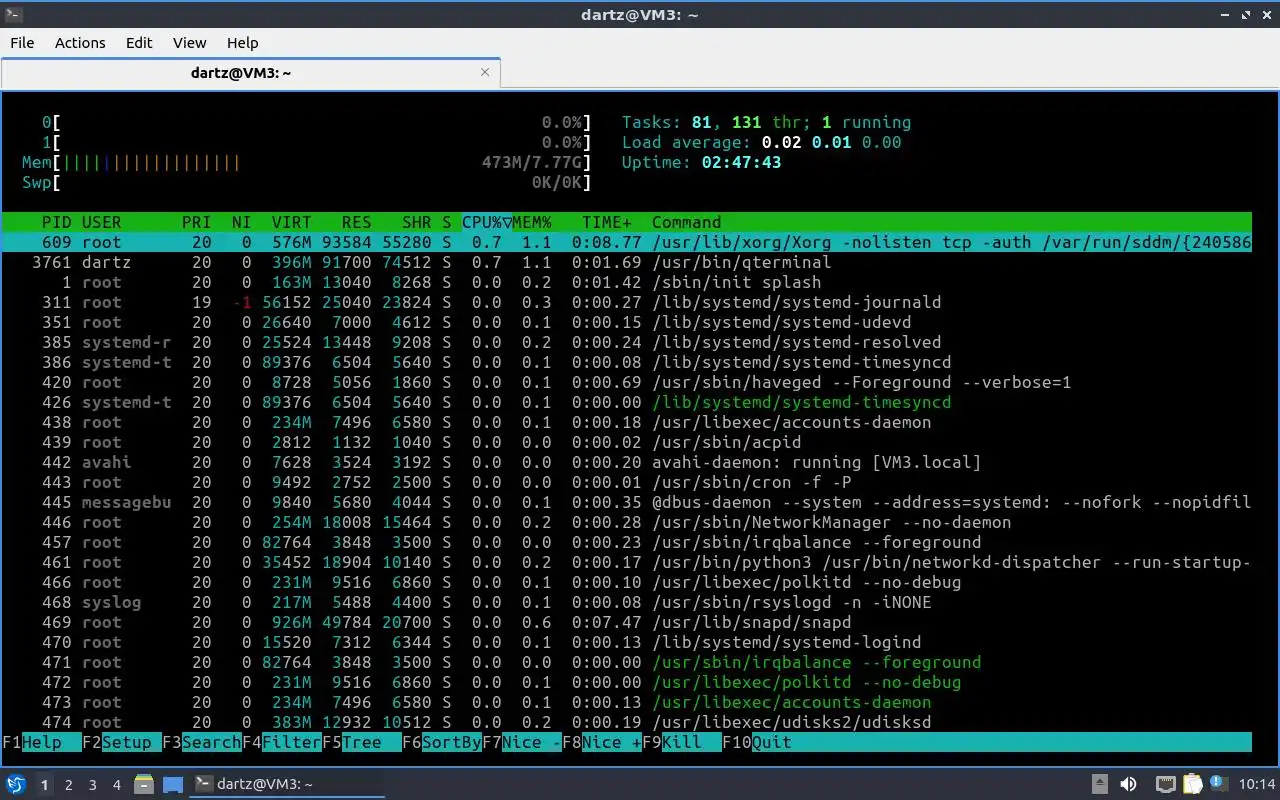Sort processes by the CPU% column header

point(486,222)
